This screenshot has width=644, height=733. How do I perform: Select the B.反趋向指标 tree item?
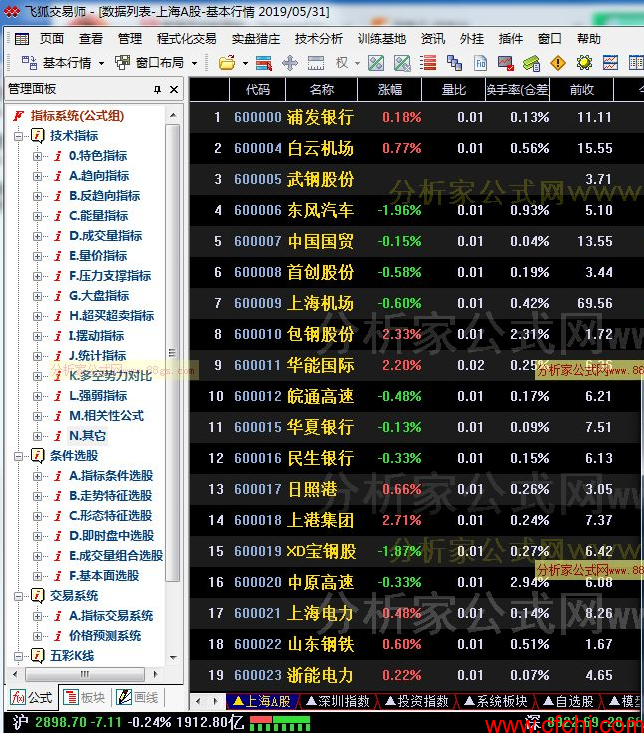coord(105,196)
